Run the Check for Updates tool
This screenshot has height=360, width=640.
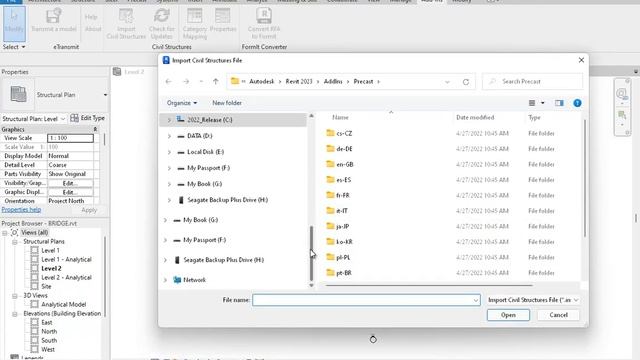162,24
